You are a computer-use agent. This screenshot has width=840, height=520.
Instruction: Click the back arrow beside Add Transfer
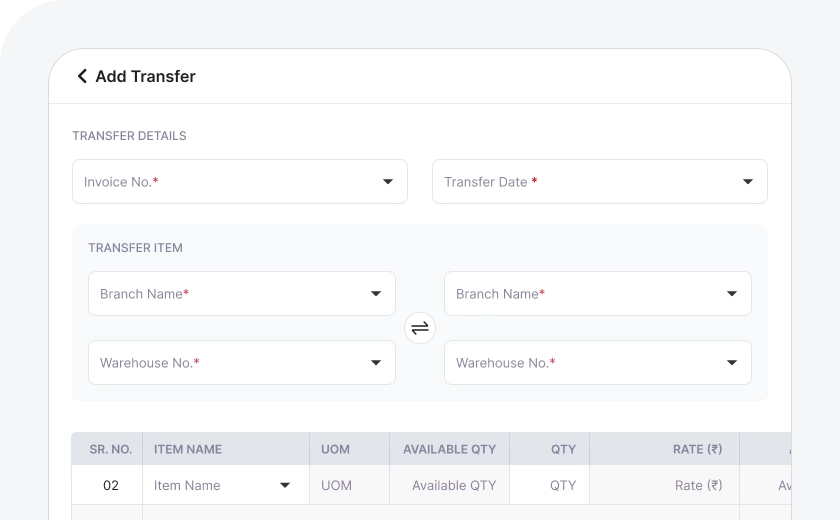pyautogui.click(x=82, y=76)
